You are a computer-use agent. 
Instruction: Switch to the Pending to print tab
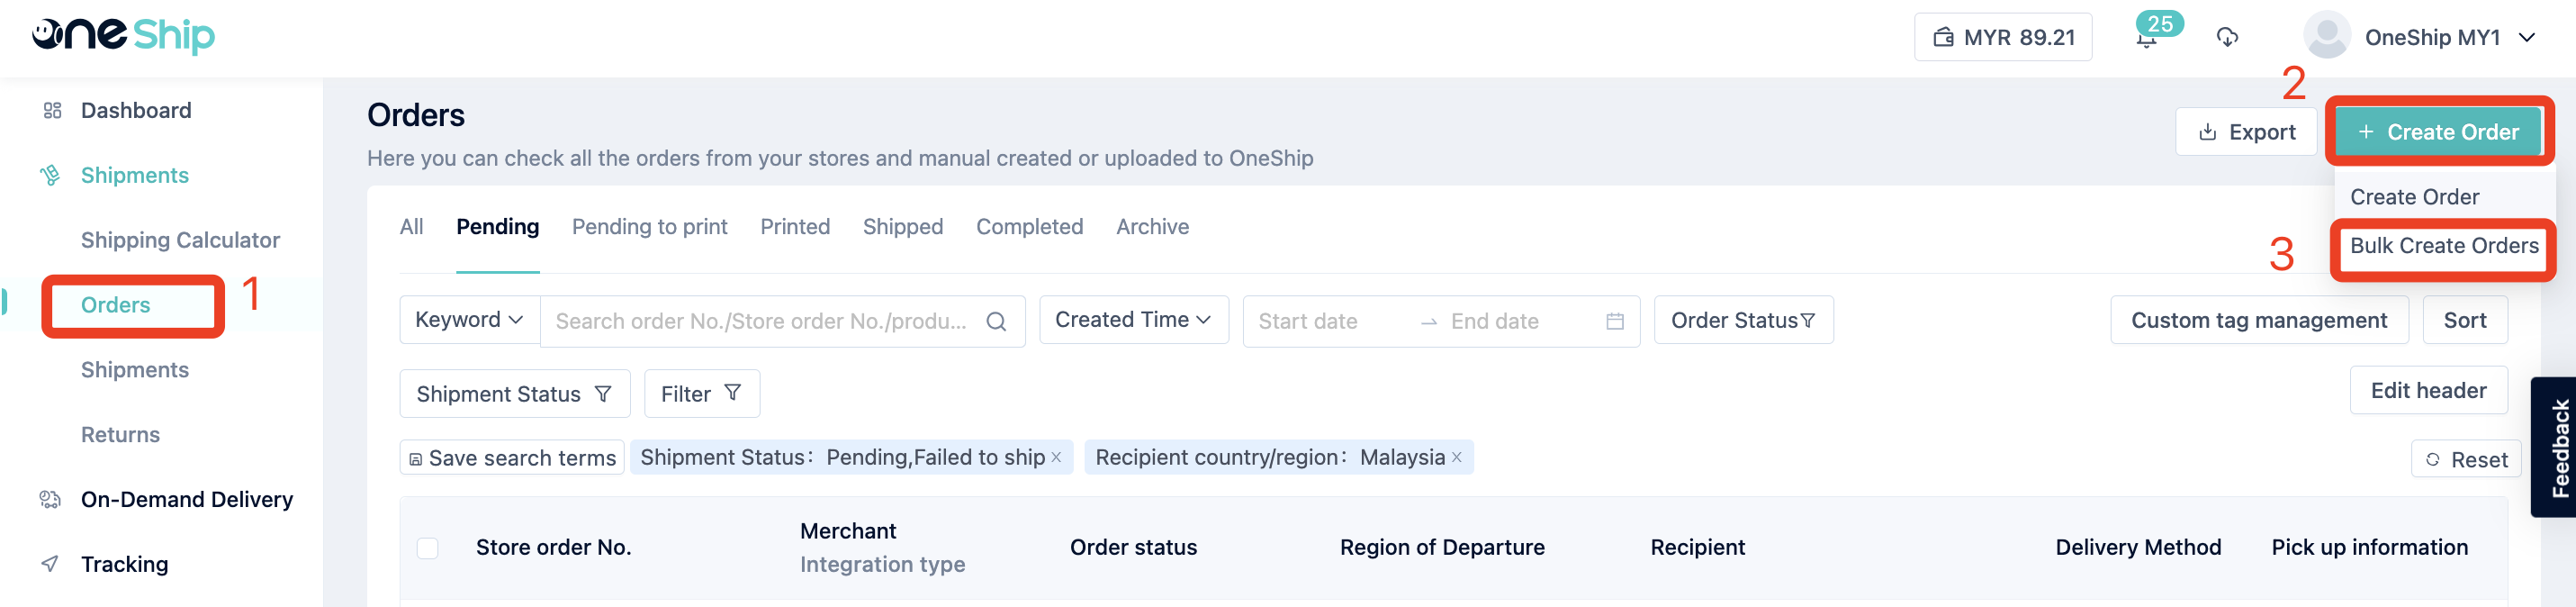click(x=649, y=227)
